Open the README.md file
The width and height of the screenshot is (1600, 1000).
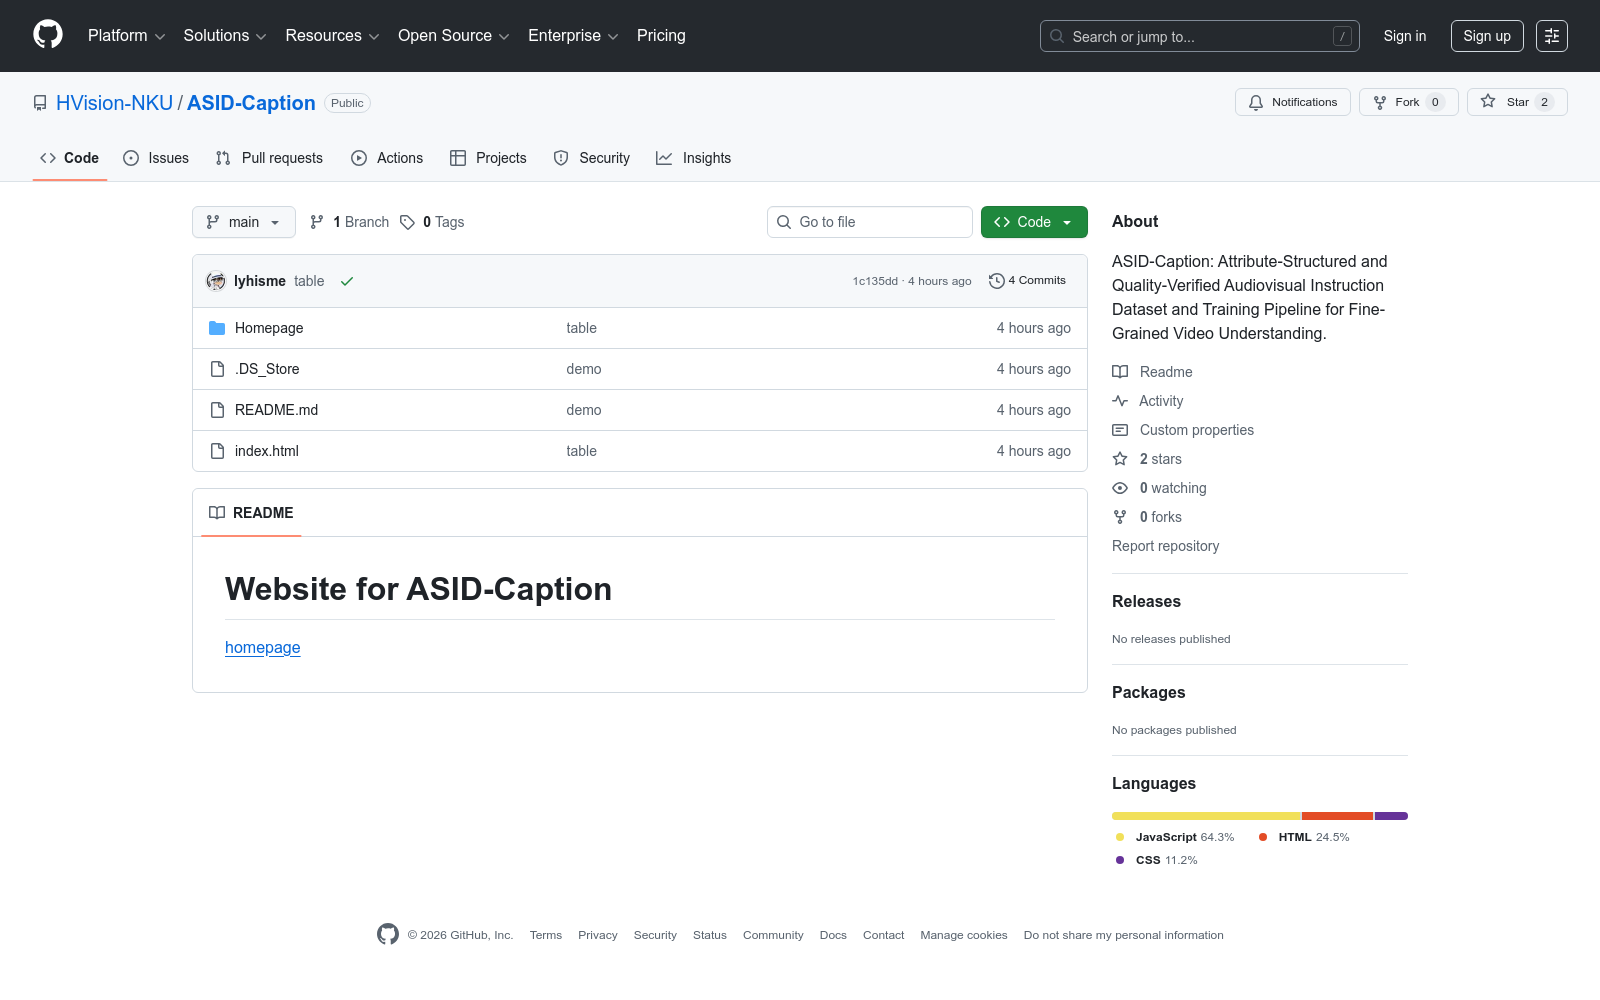point(276,410)
